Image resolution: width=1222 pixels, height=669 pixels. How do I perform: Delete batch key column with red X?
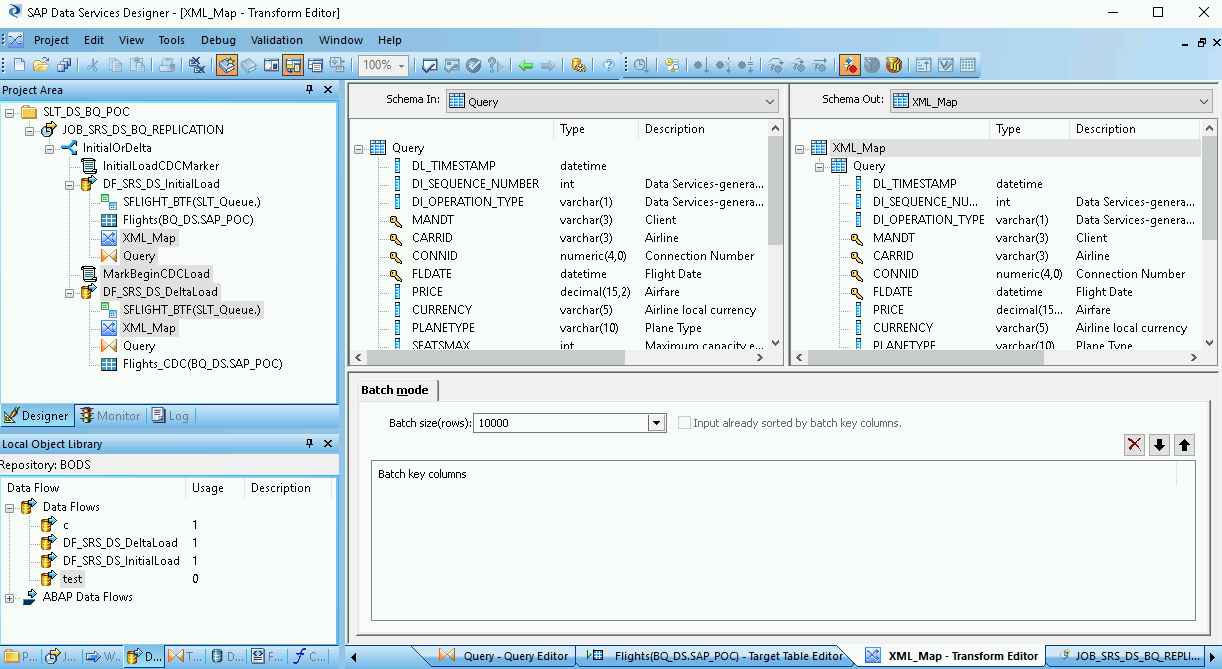click(1134, 445)
